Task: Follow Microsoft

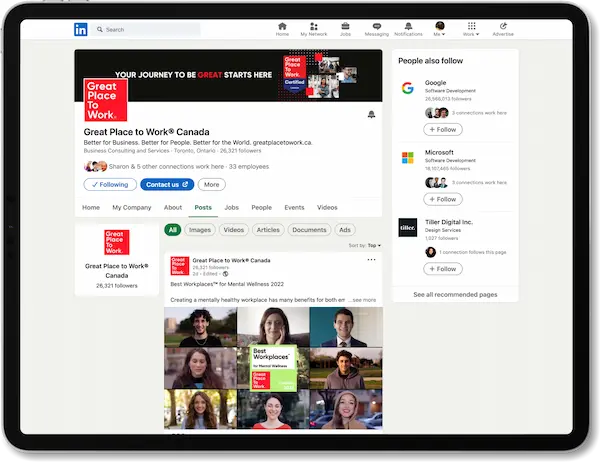Action: (x=443, y=199)
